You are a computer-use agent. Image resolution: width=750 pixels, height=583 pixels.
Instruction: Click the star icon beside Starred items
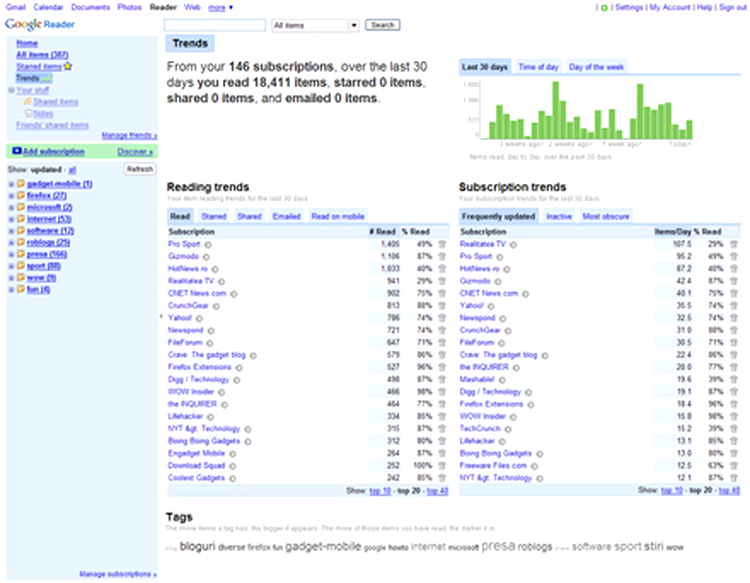68,66
